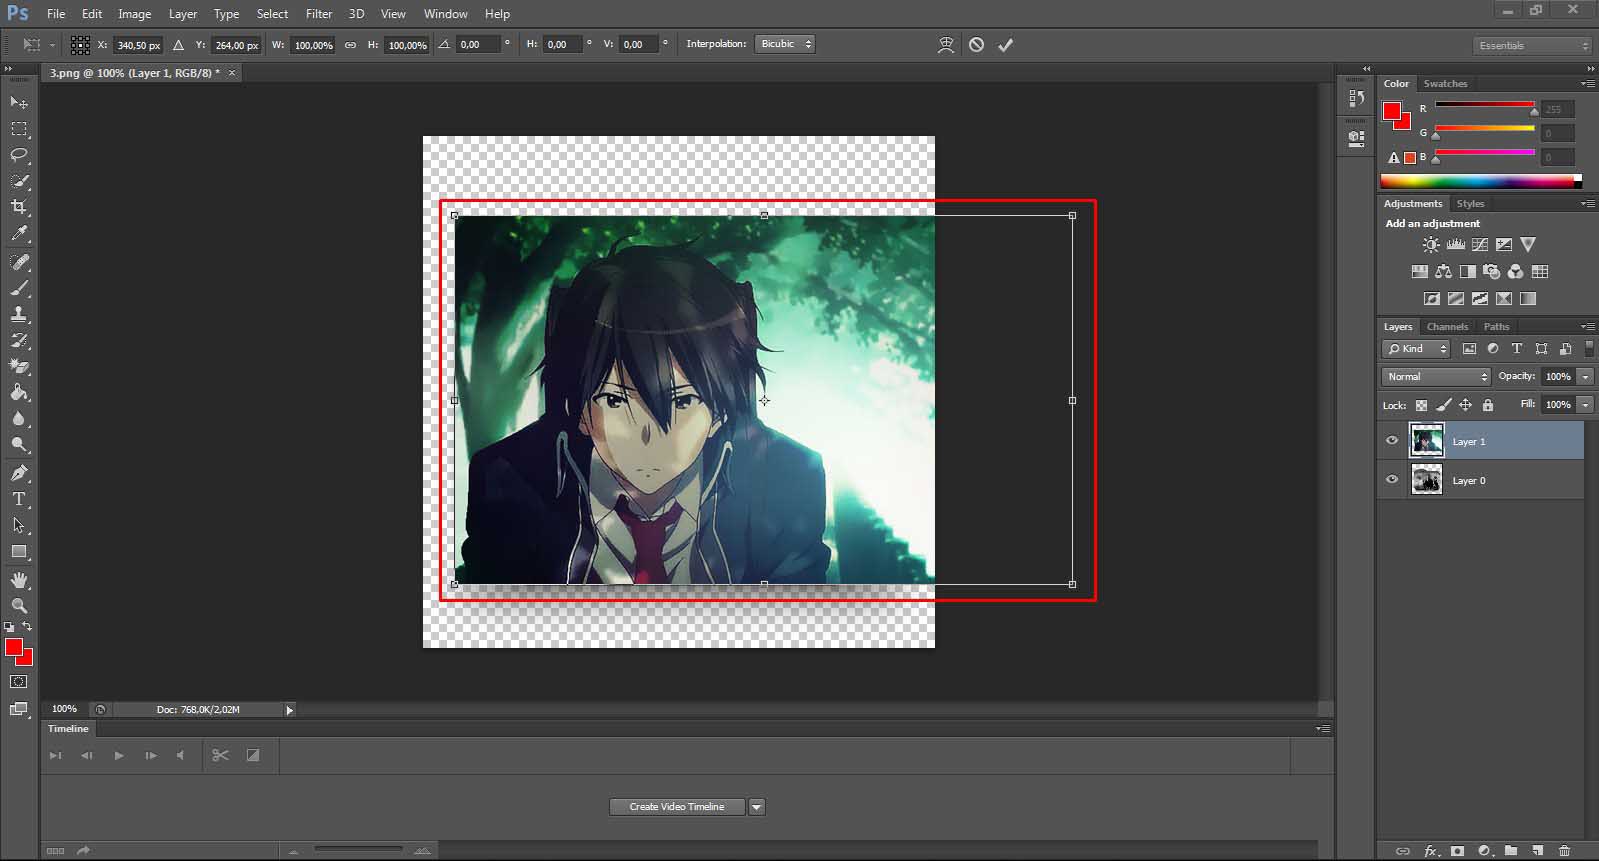Viewport: 1599px width, 861px height.
Task: Cancel the transform in options bar
Action: click(x=977, y=45)
